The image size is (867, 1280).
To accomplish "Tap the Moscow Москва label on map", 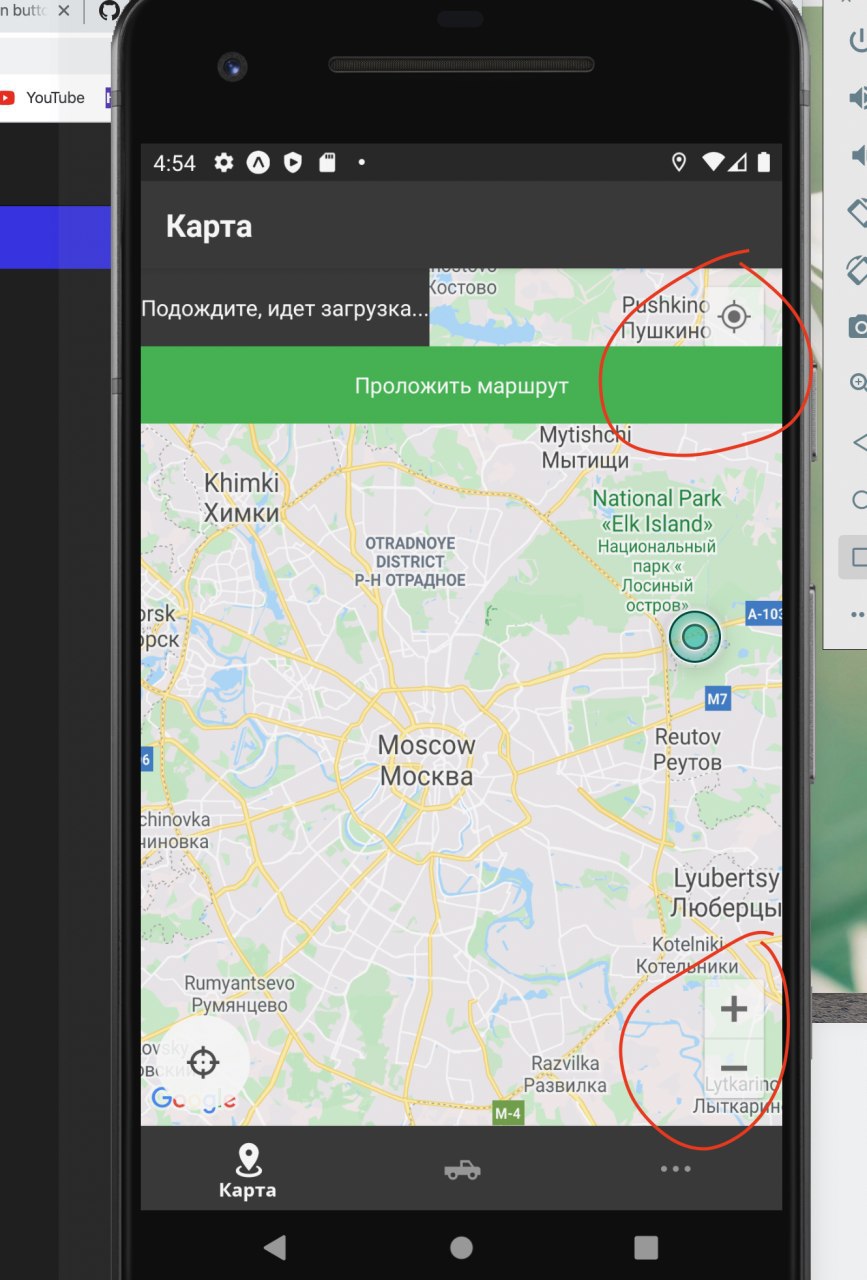I will point(427,760).
